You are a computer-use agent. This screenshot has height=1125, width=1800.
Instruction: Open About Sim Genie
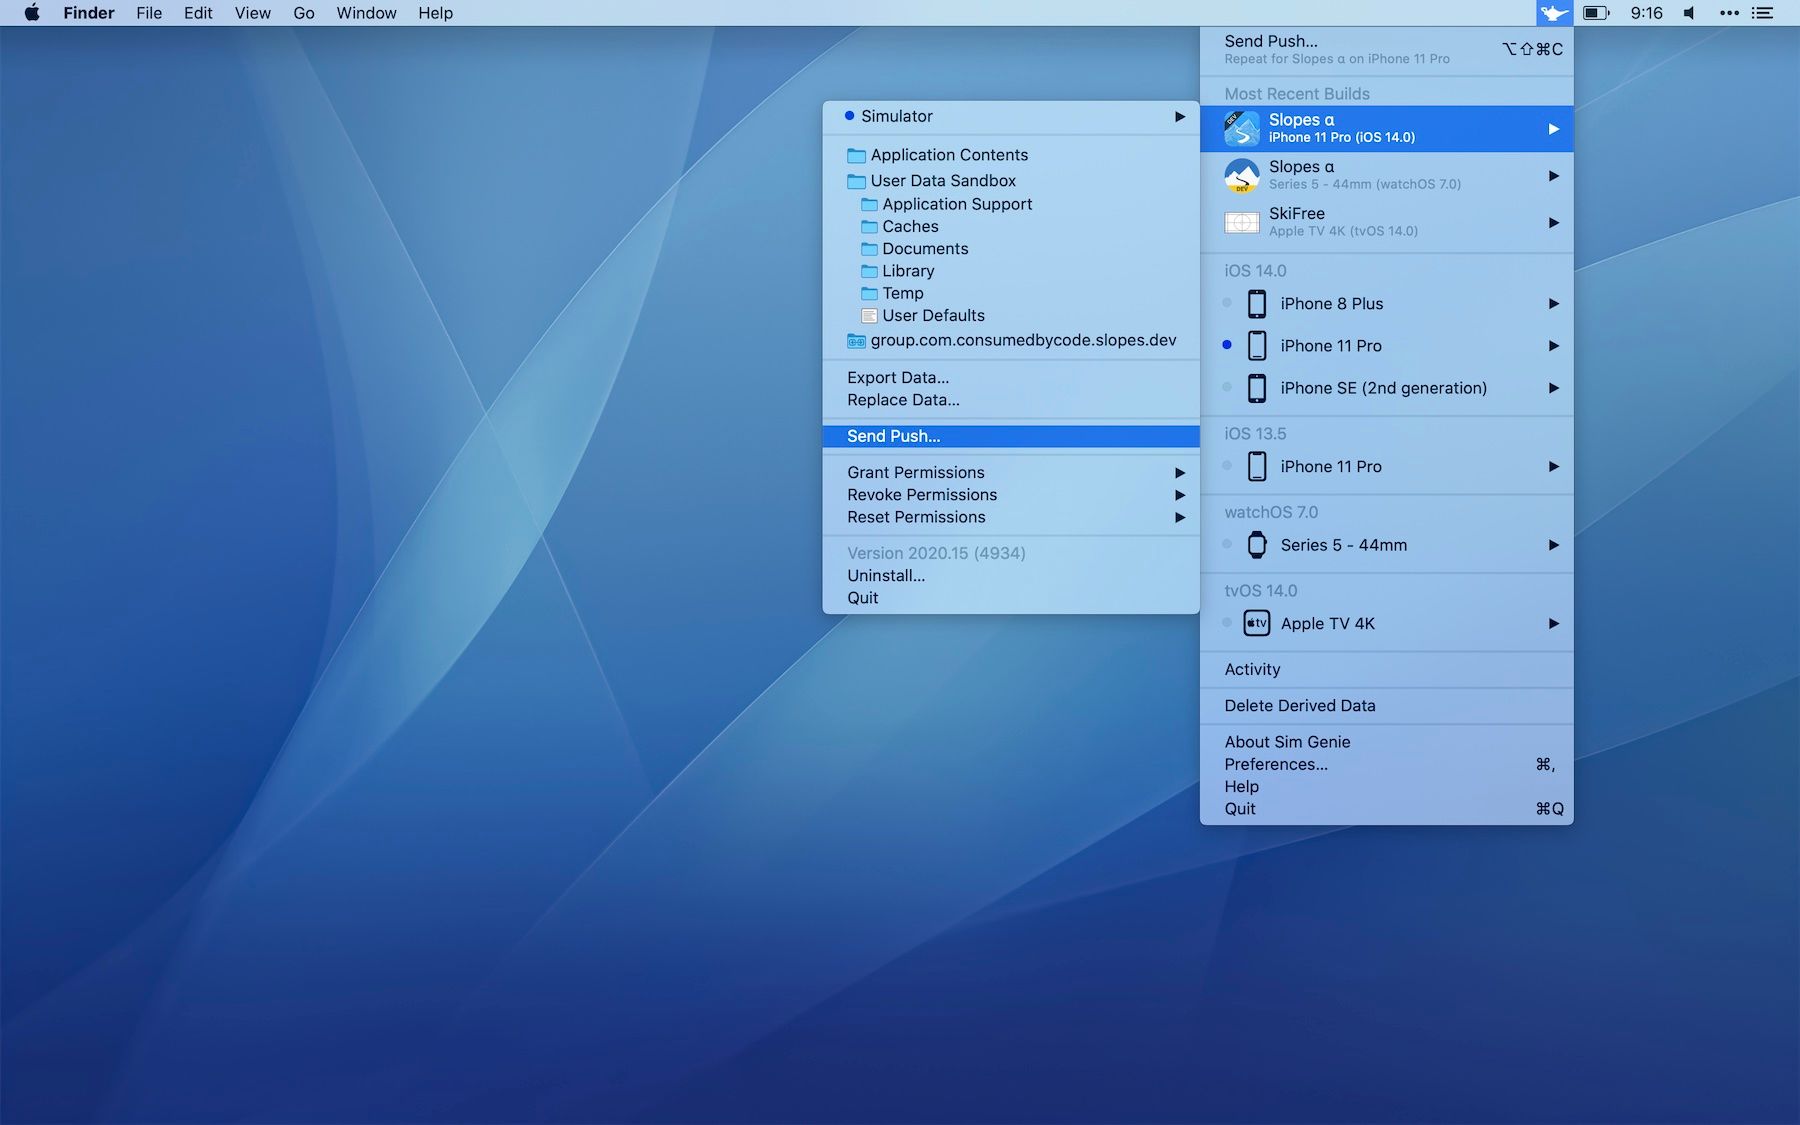point(1386,742)
